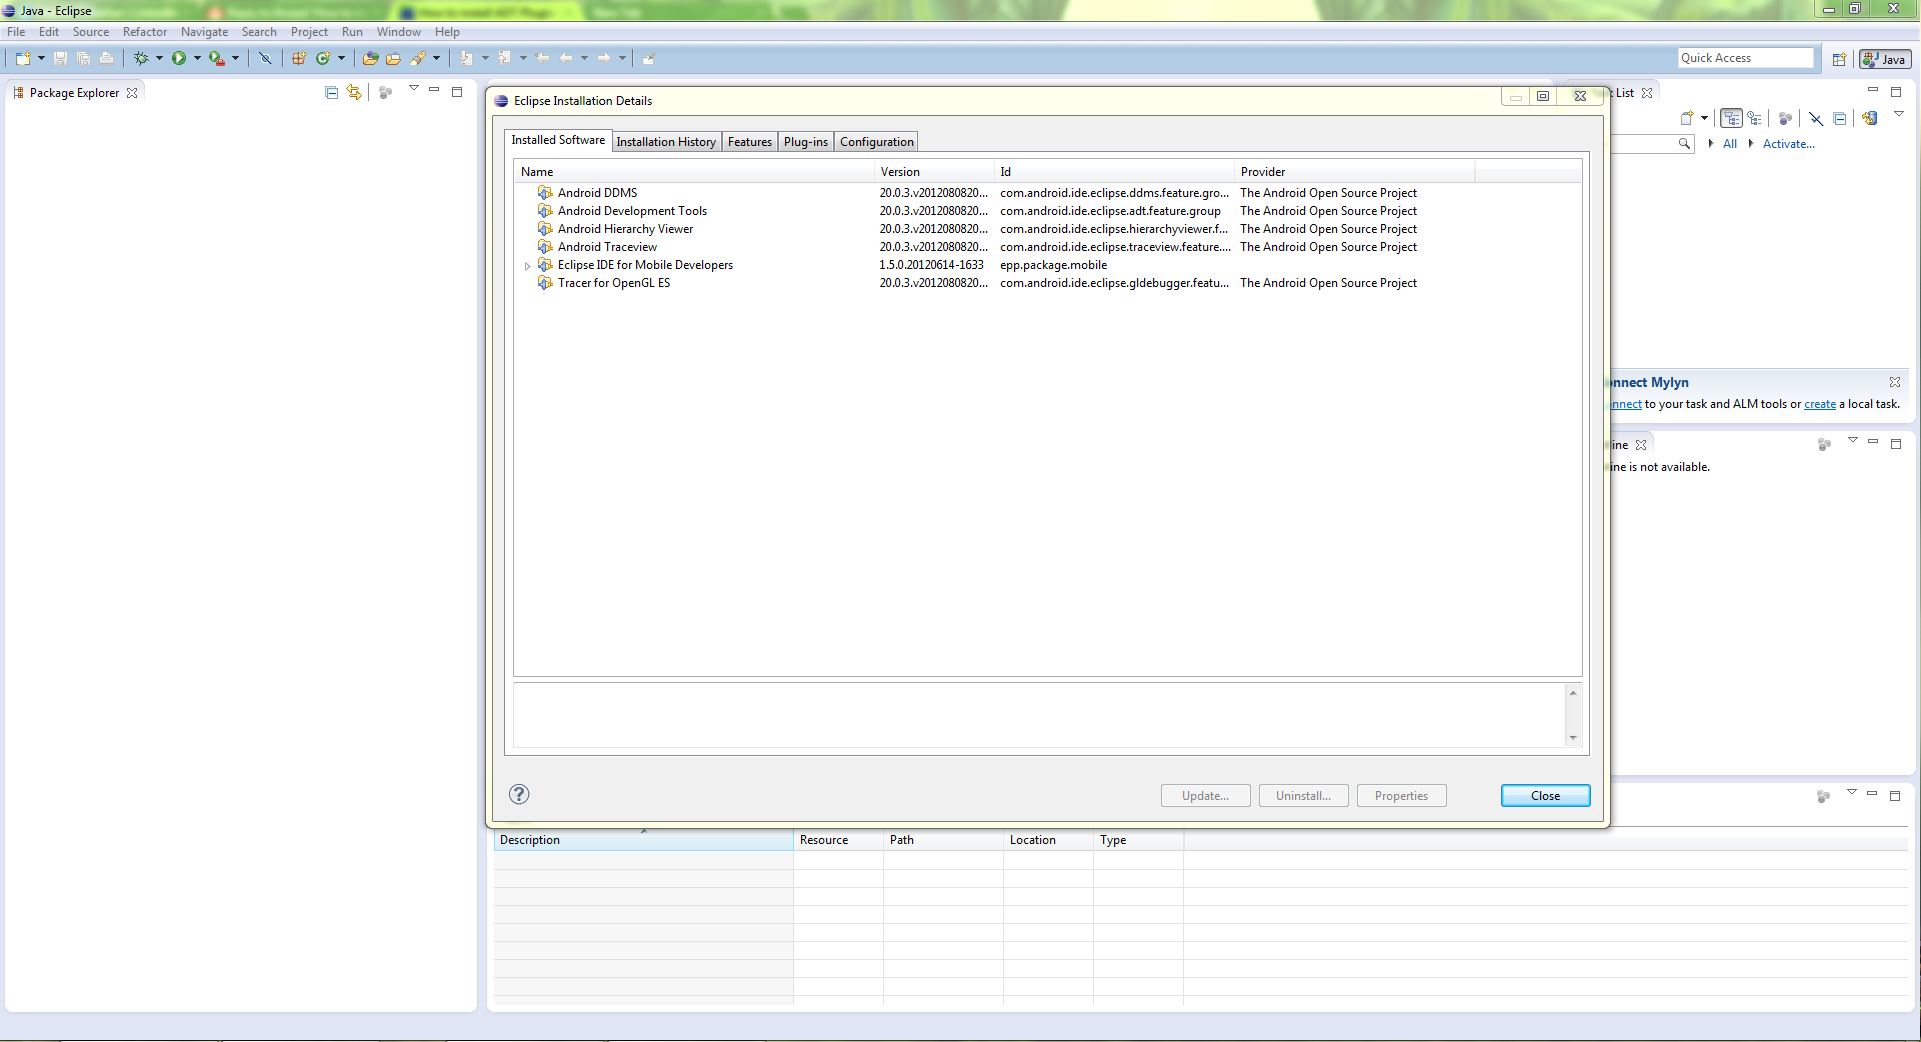1921x1042 pixels.
Task: Open the Run button dropdown arrow
Action: [x=197, y=59]
